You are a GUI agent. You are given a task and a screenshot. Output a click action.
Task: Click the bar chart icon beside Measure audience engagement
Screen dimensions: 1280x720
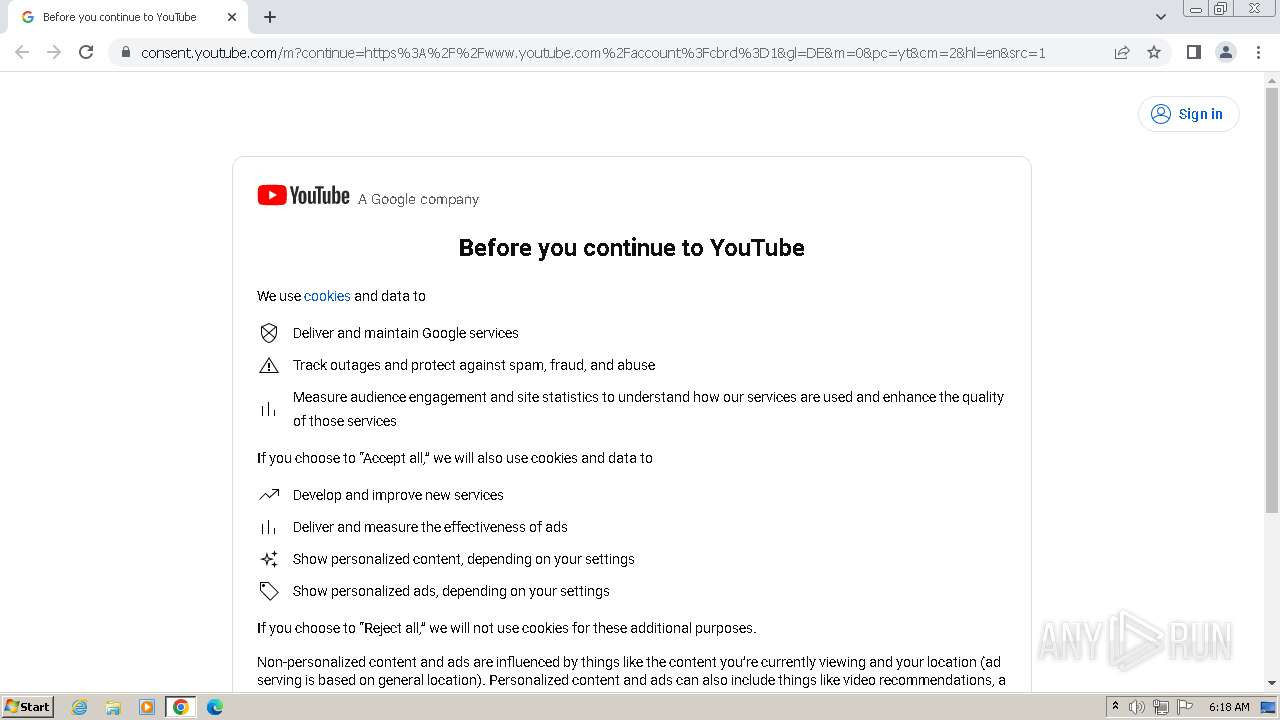(269, 409)
